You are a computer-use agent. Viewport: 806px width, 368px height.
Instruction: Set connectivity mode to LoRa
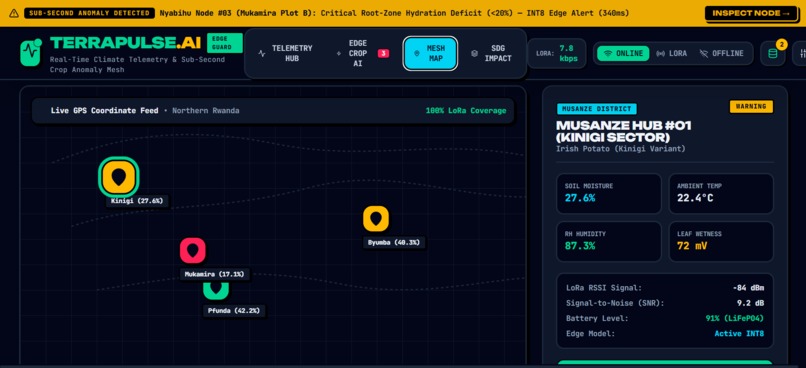click(672, 53)
